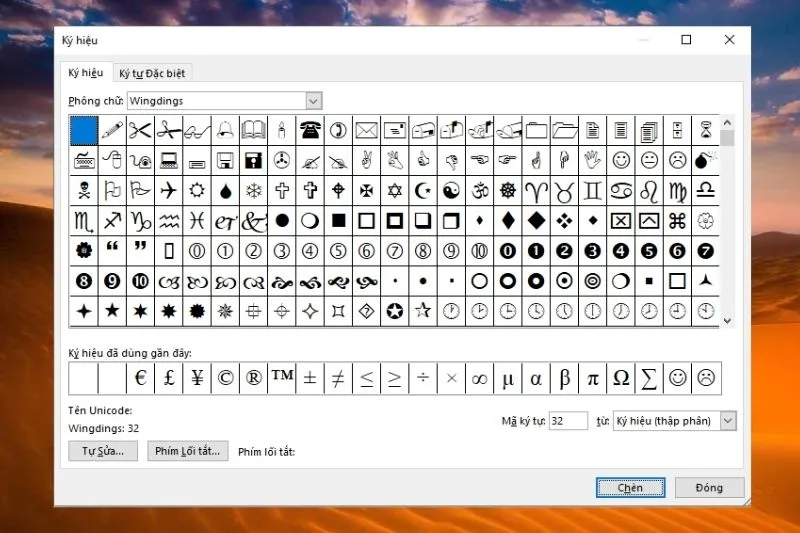
Task: Select the airplane symbol
Action: (x=168, y=191)
